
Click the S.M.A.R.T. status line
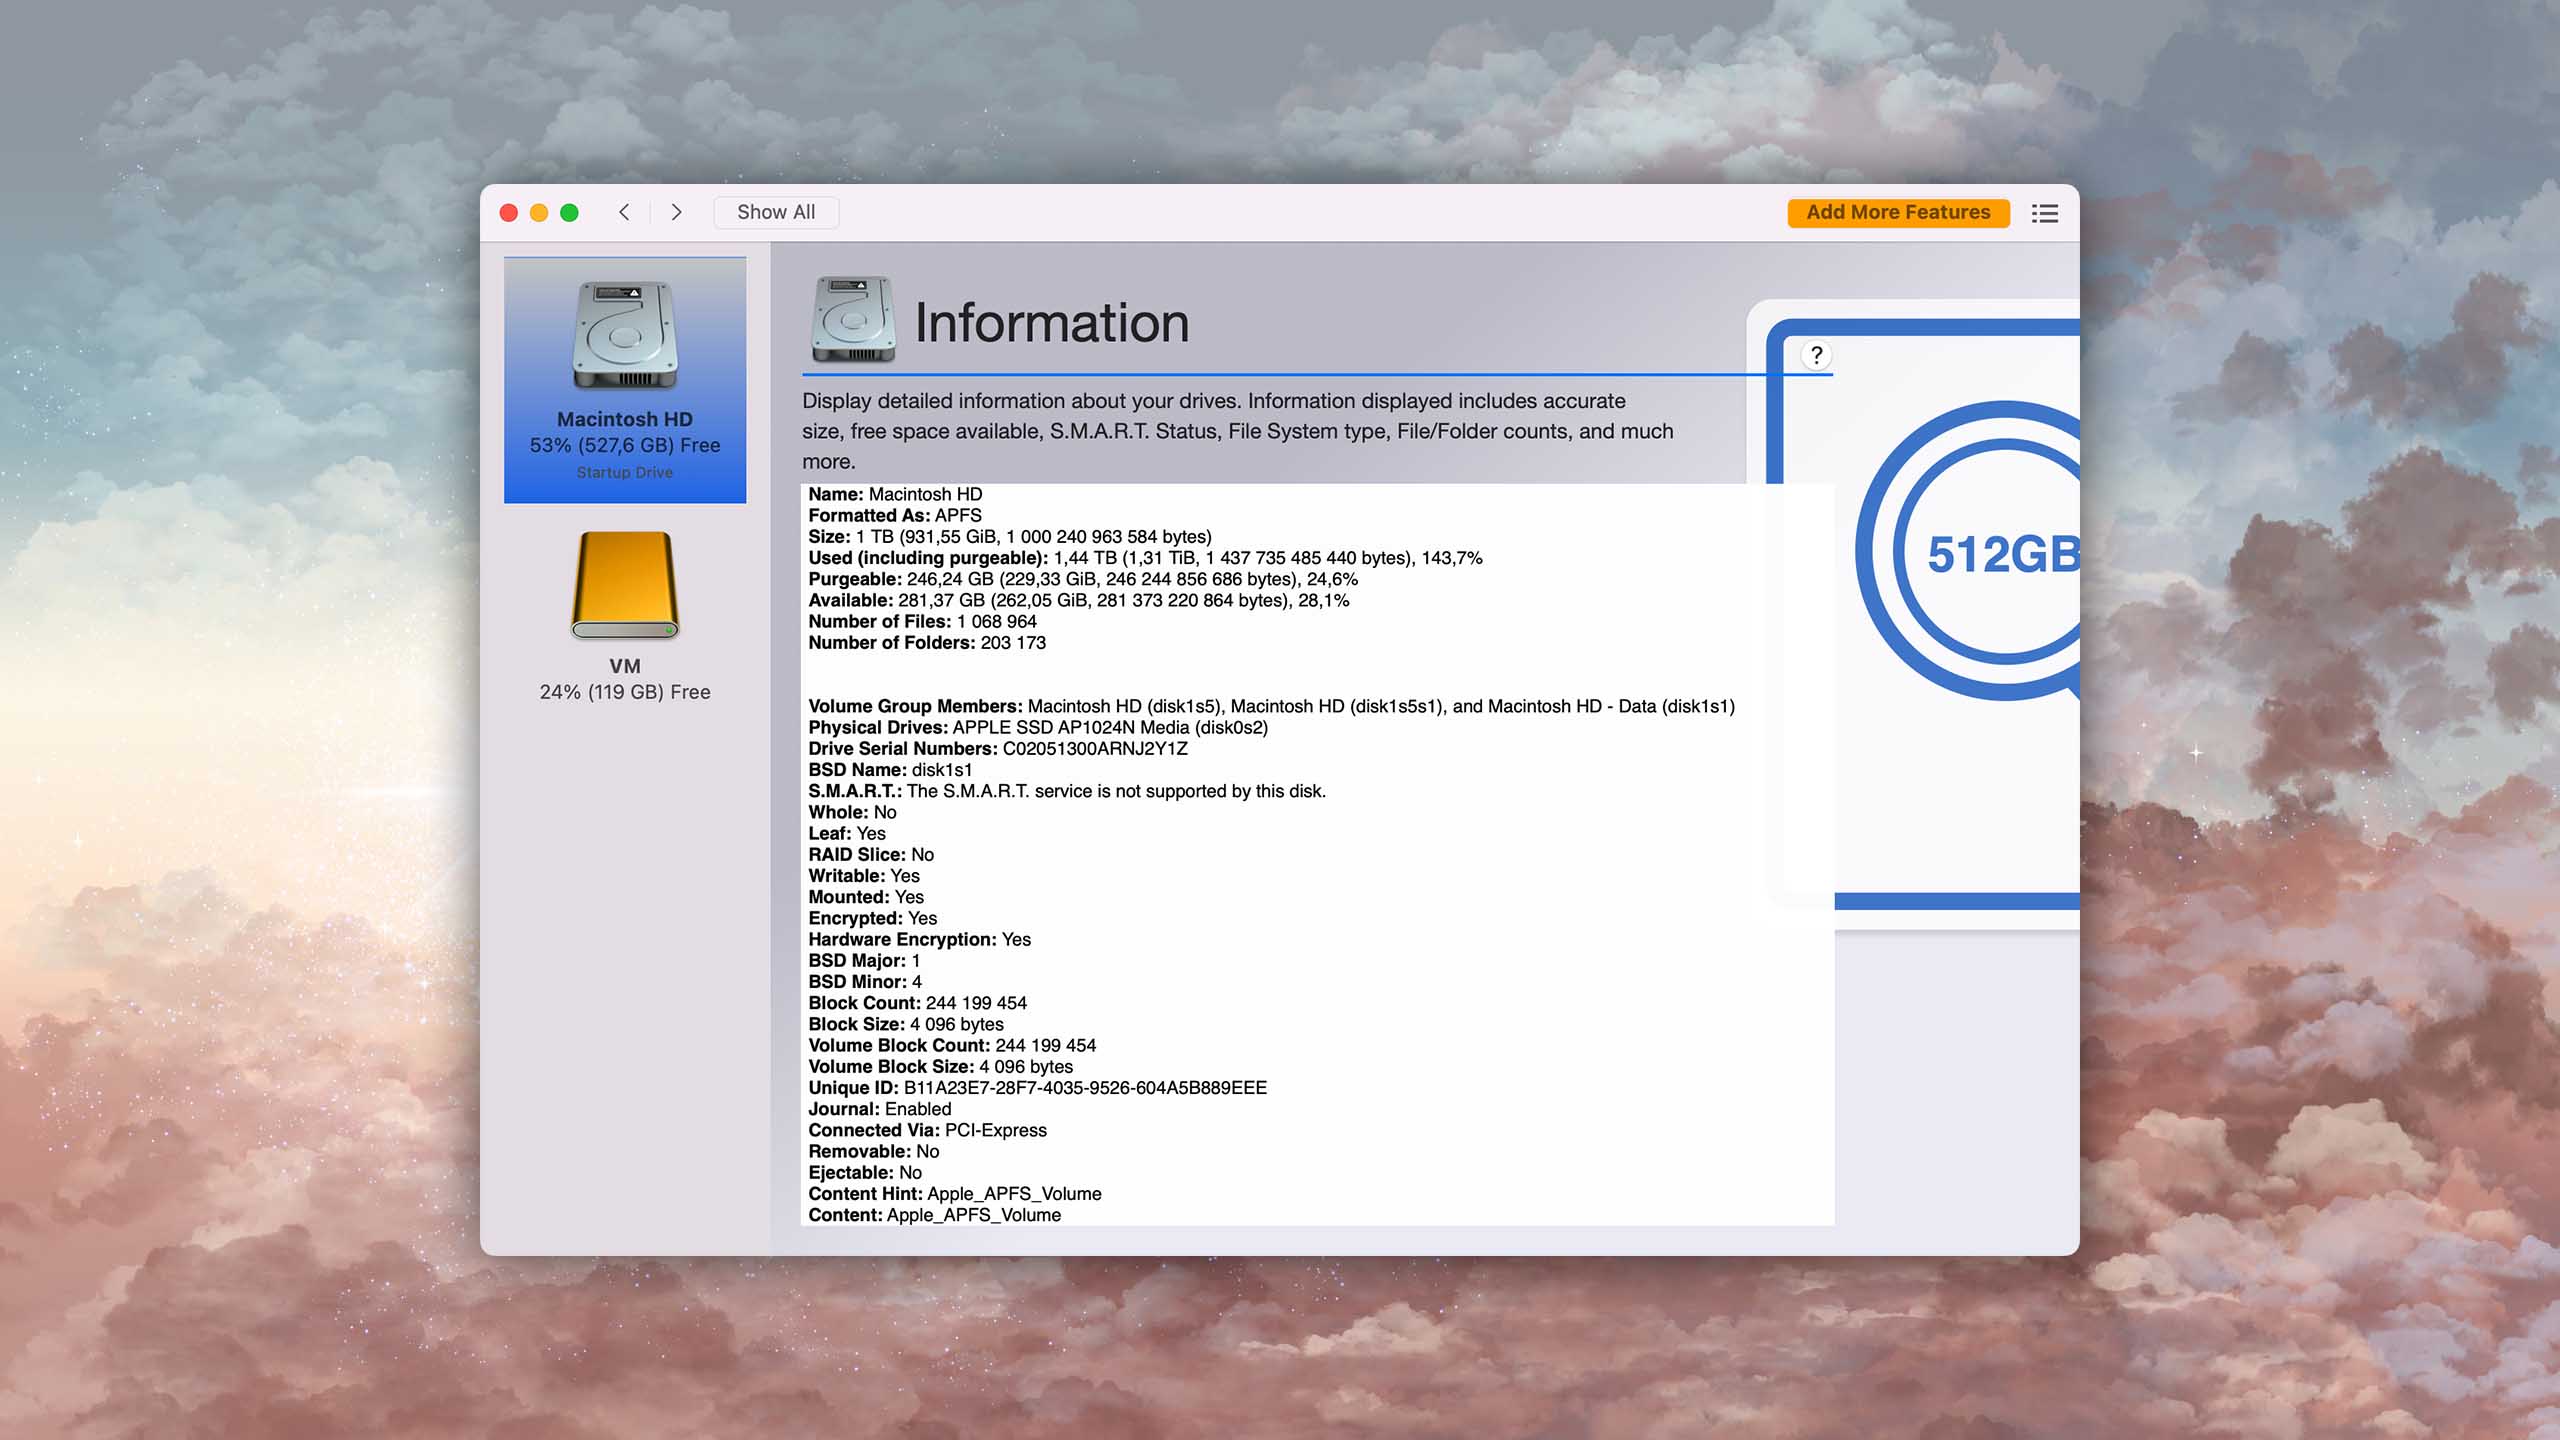click(x=1067, y=791)
